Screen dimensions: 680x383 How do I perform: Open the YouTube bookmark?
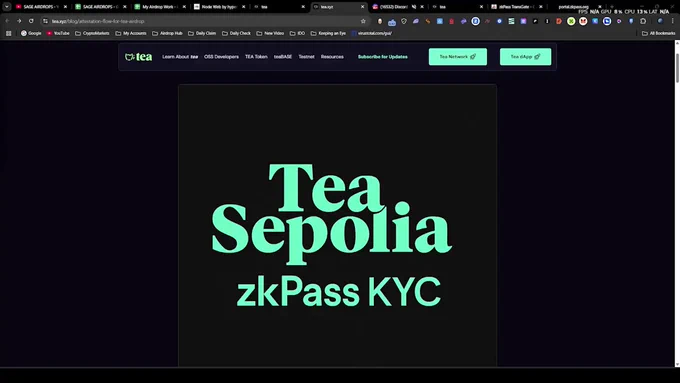pyautogui.click(x=58, y=33)
